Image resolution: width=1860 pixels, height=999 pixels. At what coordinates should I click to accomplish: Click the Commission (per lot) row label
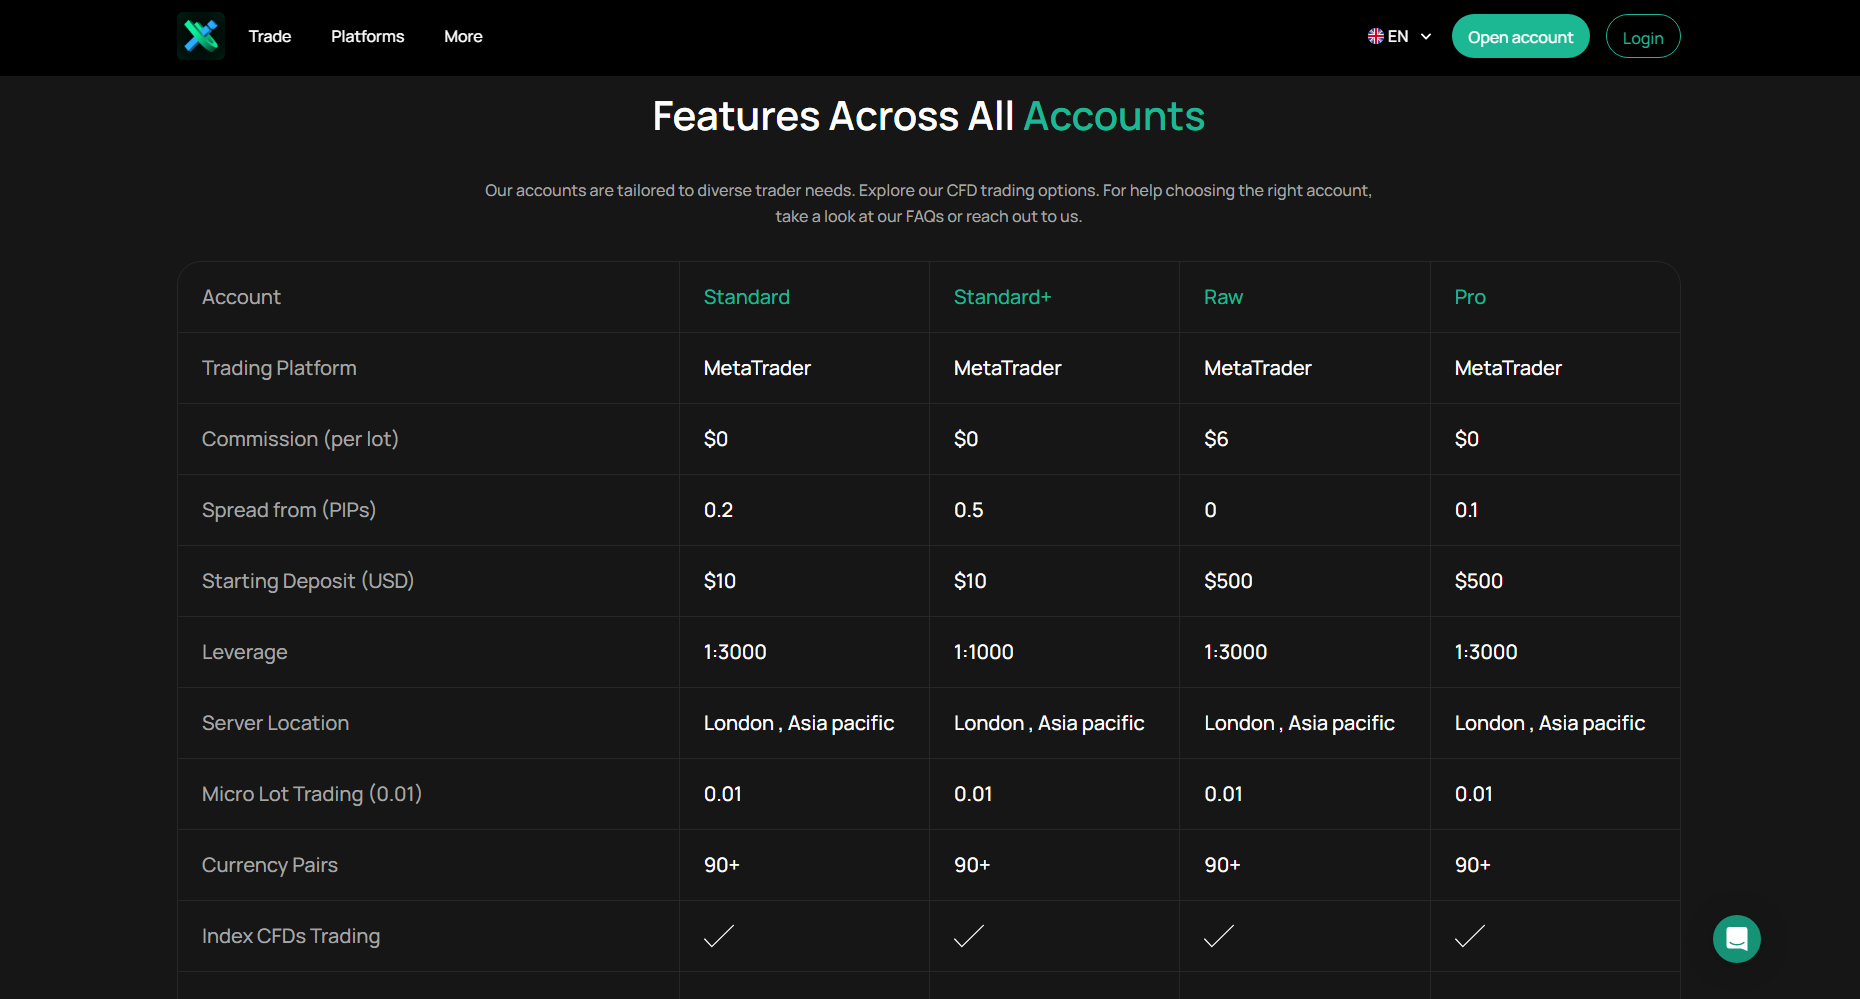[x=300, y=439]
